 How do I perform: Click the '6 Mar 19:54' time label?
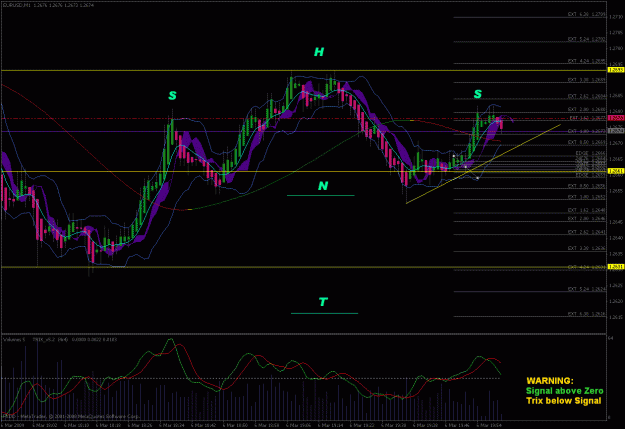(x=489, y=425)
